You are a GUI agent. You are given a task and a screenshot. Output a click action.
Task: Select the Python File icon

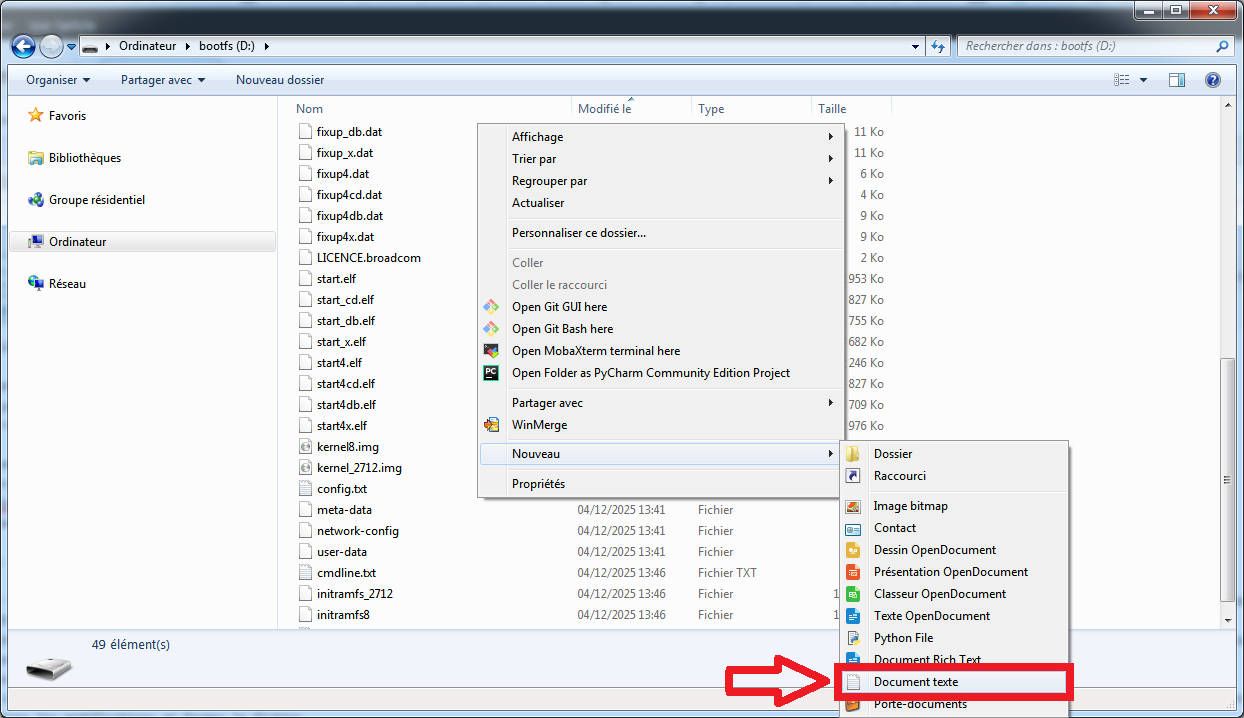point(853,638)
